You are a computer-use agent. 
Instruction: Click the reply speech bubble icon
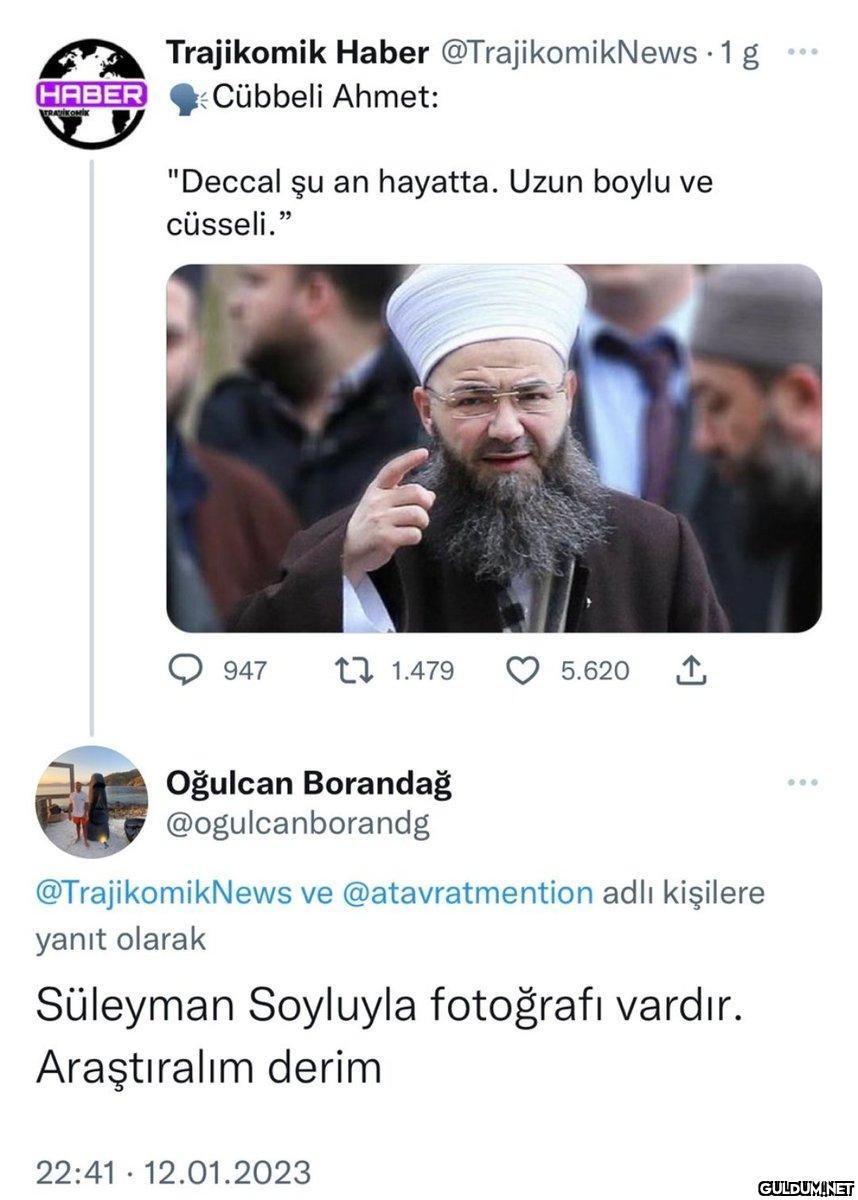point(185,671)
